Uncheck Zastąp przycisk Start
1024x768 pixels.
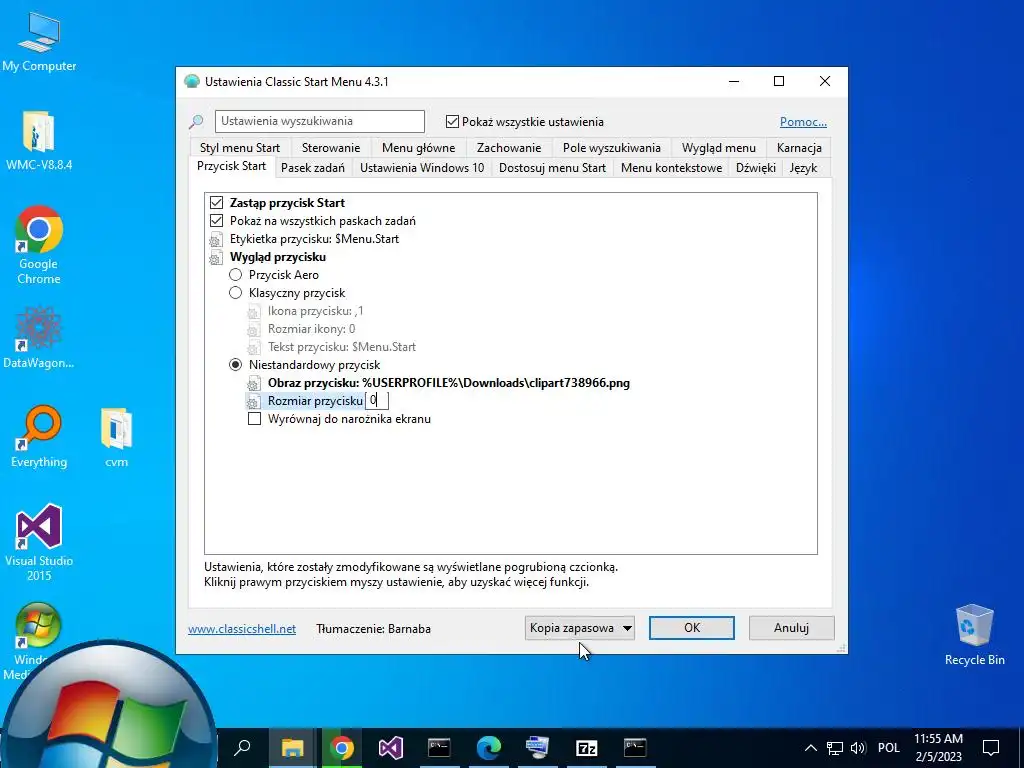pos(216,202)
